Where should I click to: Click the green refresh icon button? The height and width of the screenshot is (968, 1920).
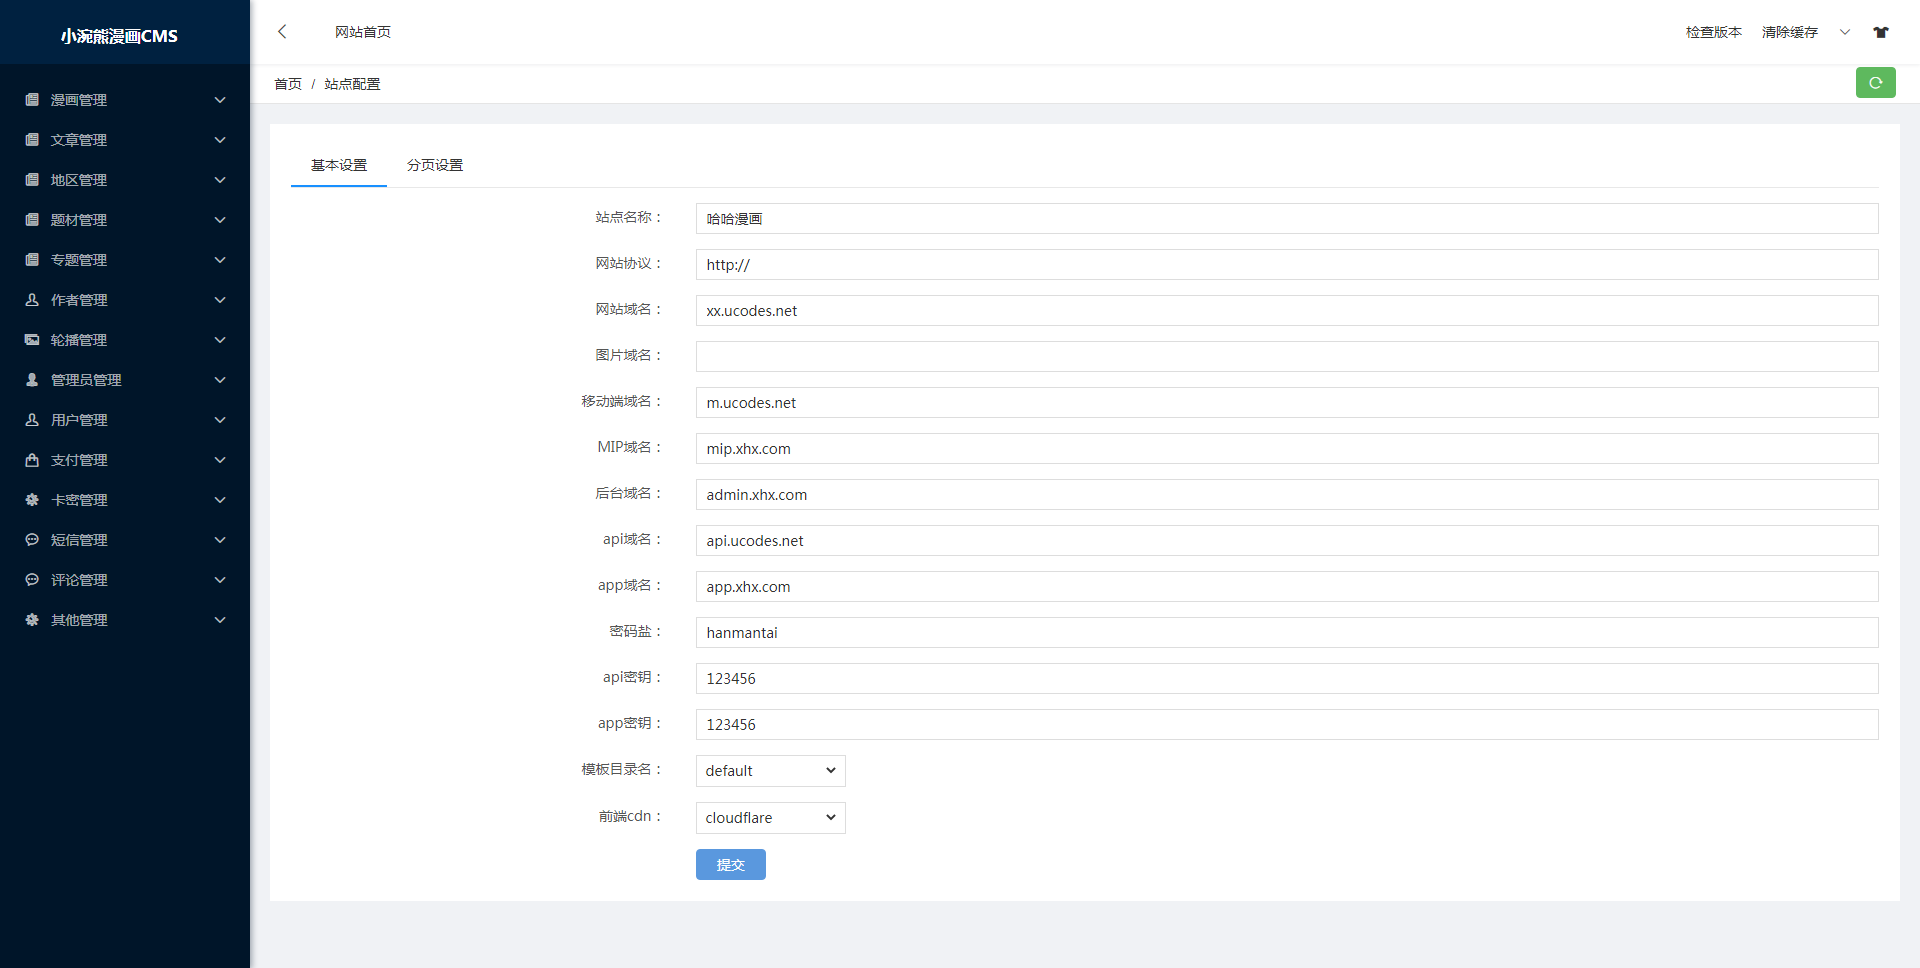1875,83
